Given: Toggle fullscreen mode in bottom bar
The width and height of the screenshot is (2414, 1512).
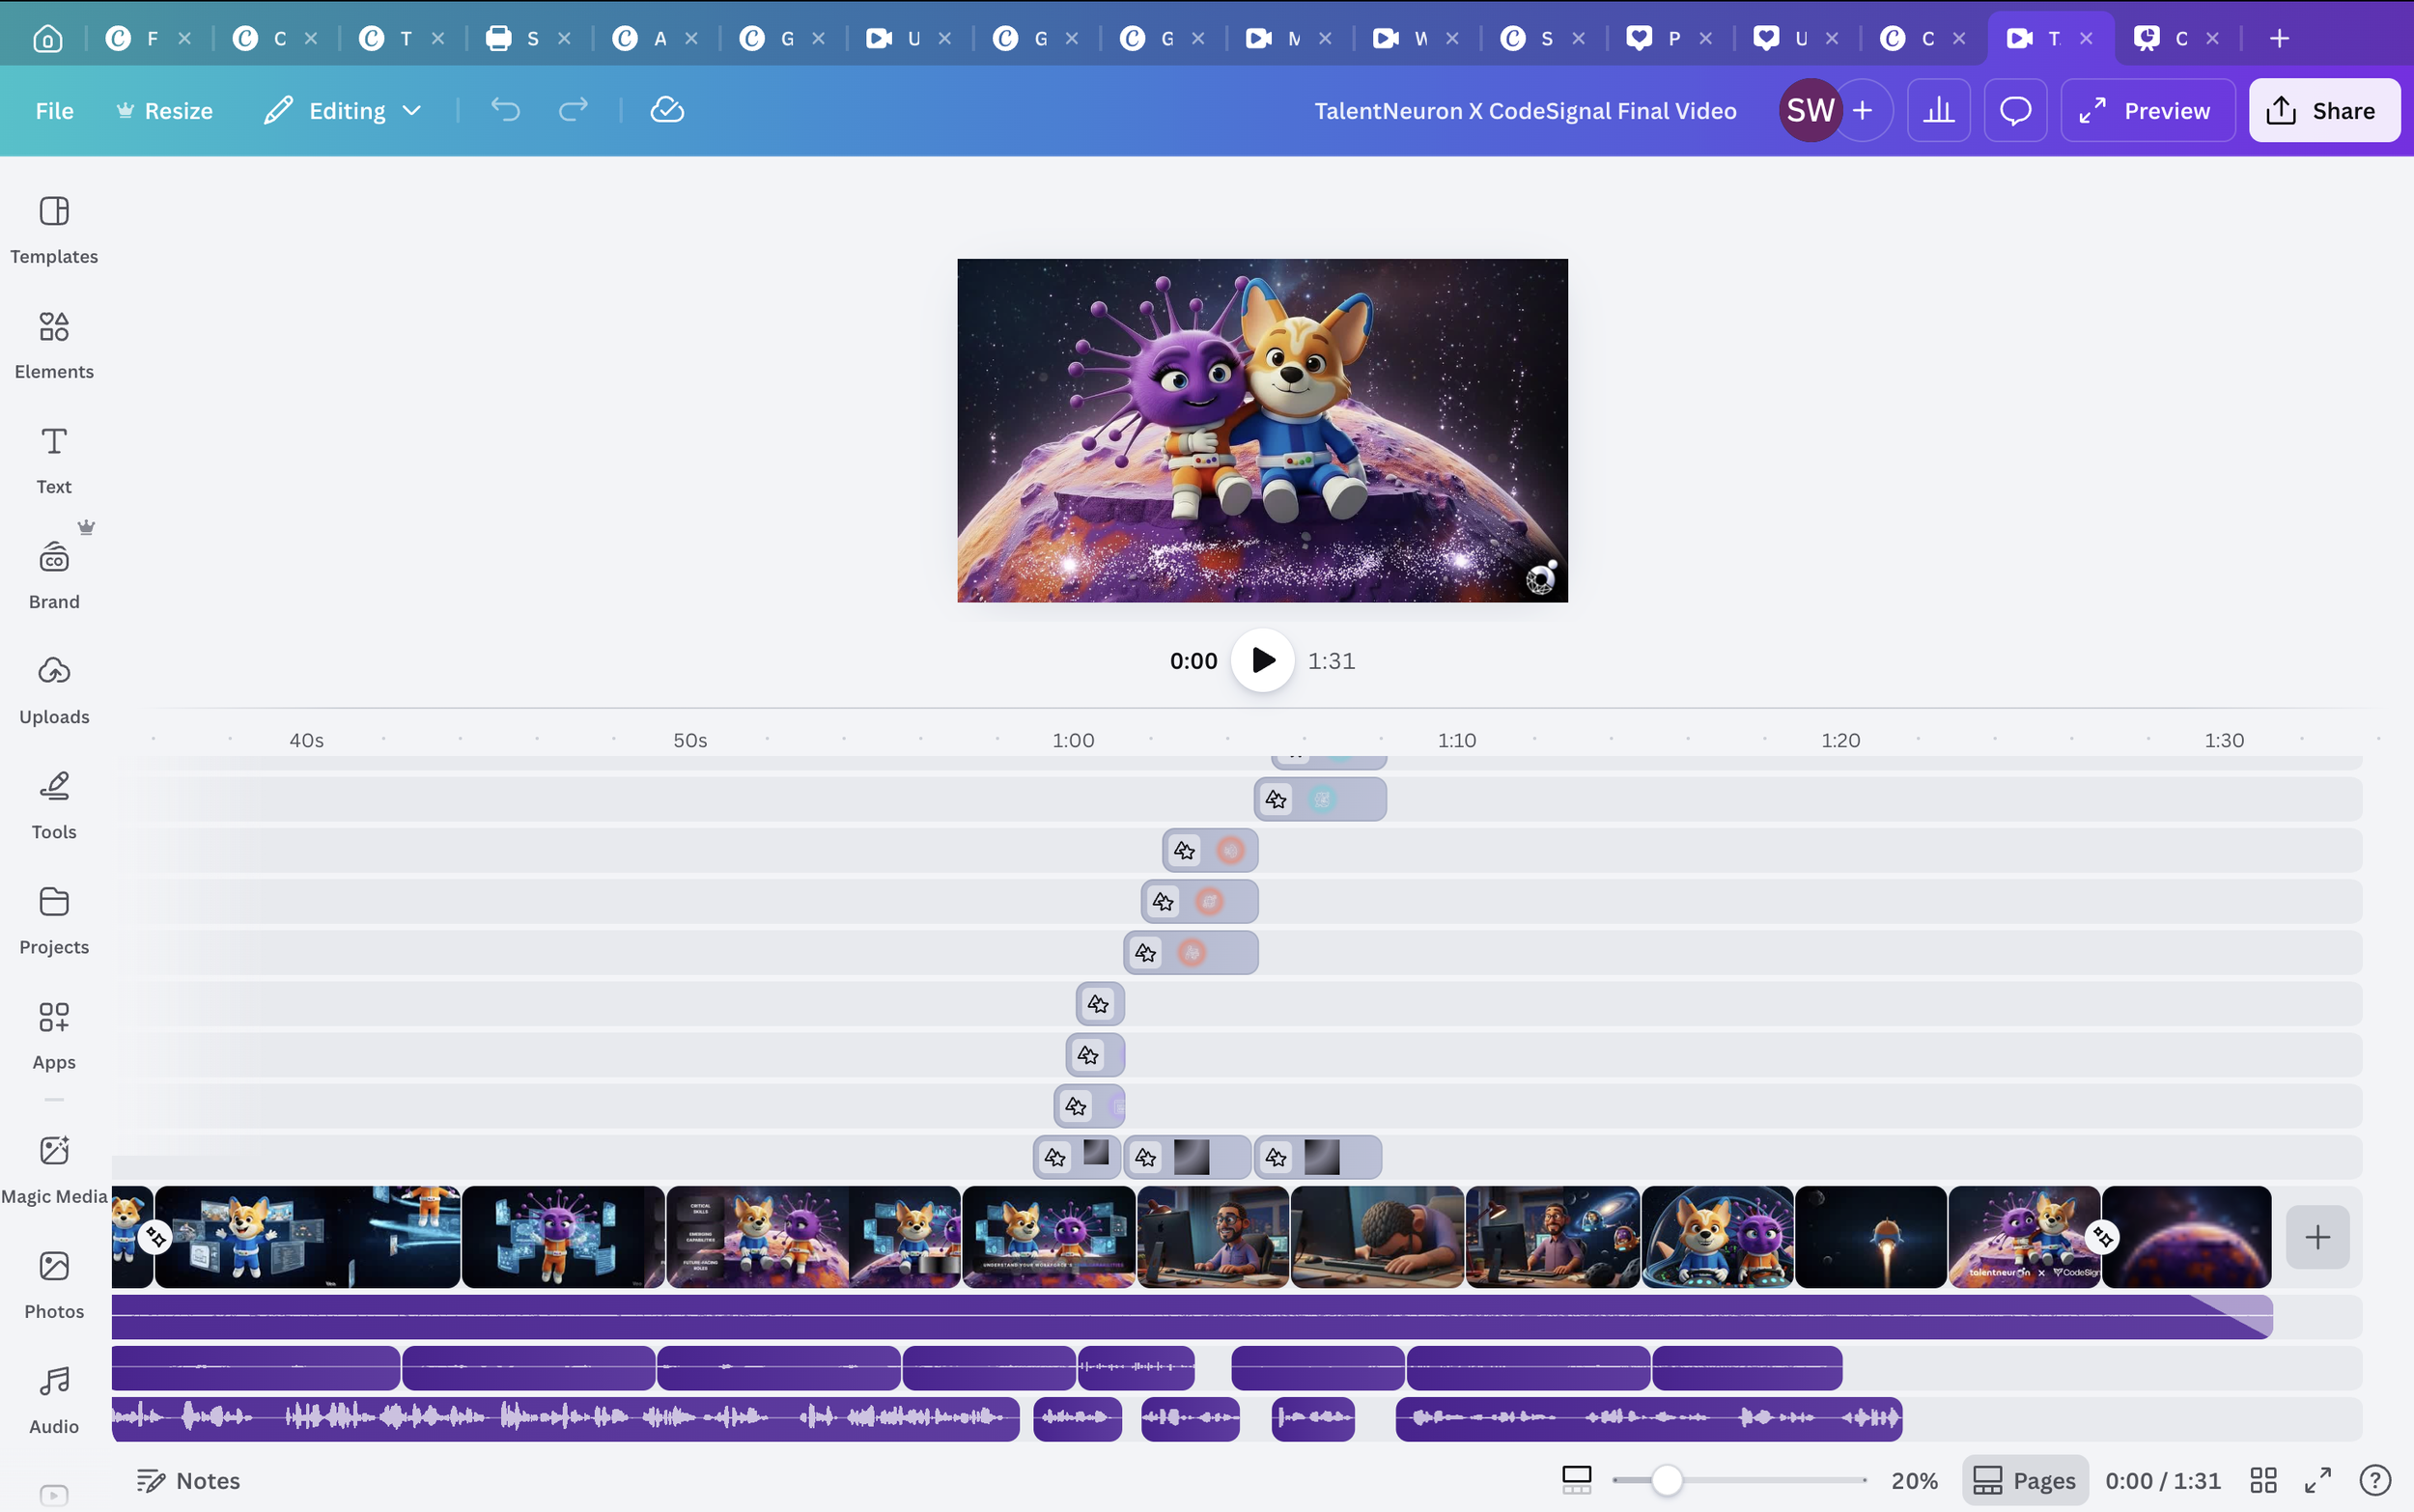Looking at the screenshot, I should click(2318, 1480).
